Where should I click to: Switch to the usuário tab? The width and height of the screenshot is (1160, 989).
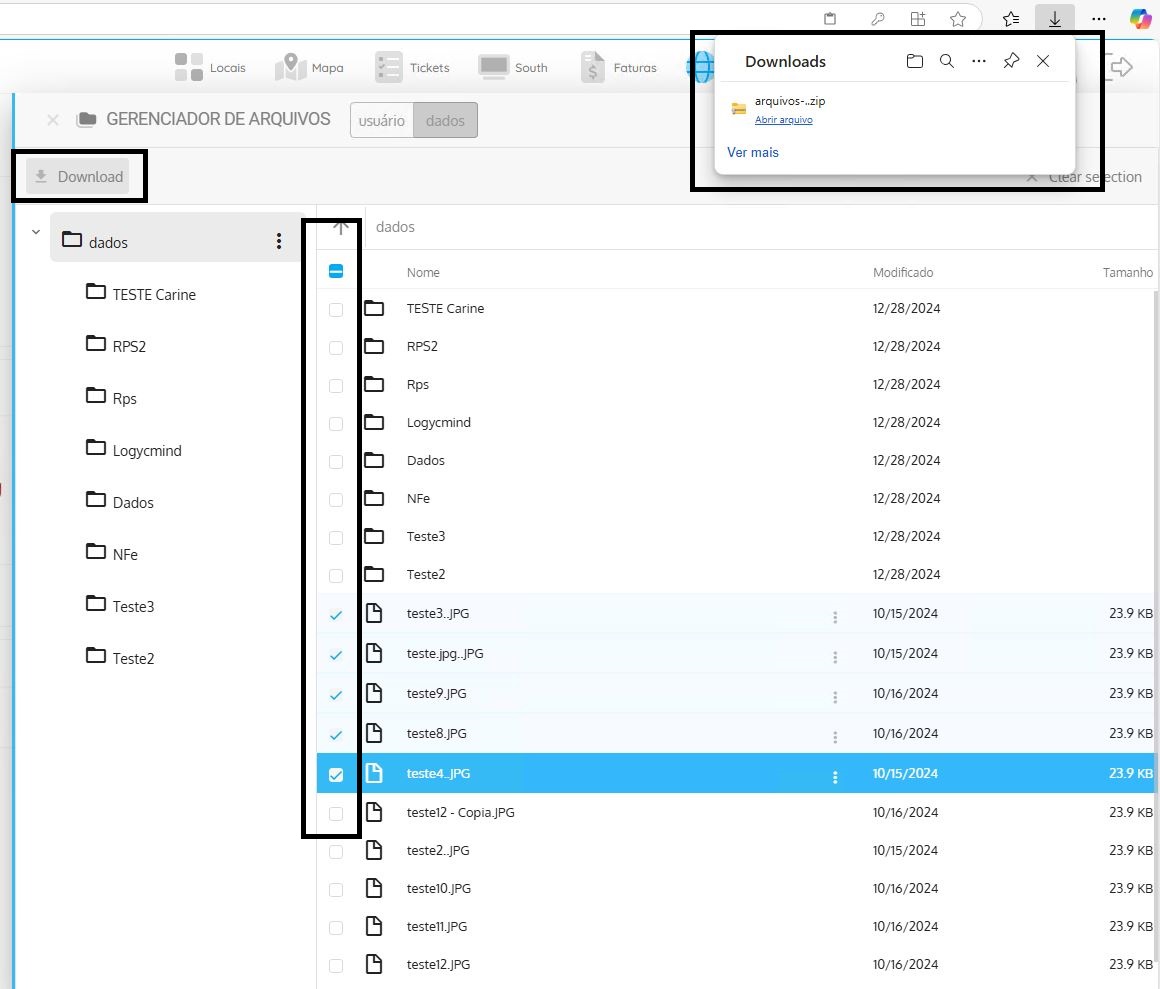coord(381,120)
